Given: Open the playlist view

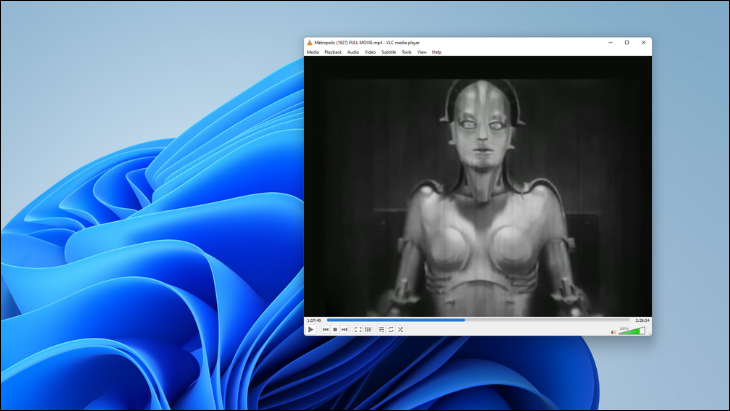Looking at the screenshot, I should click(x=381, y=330).
